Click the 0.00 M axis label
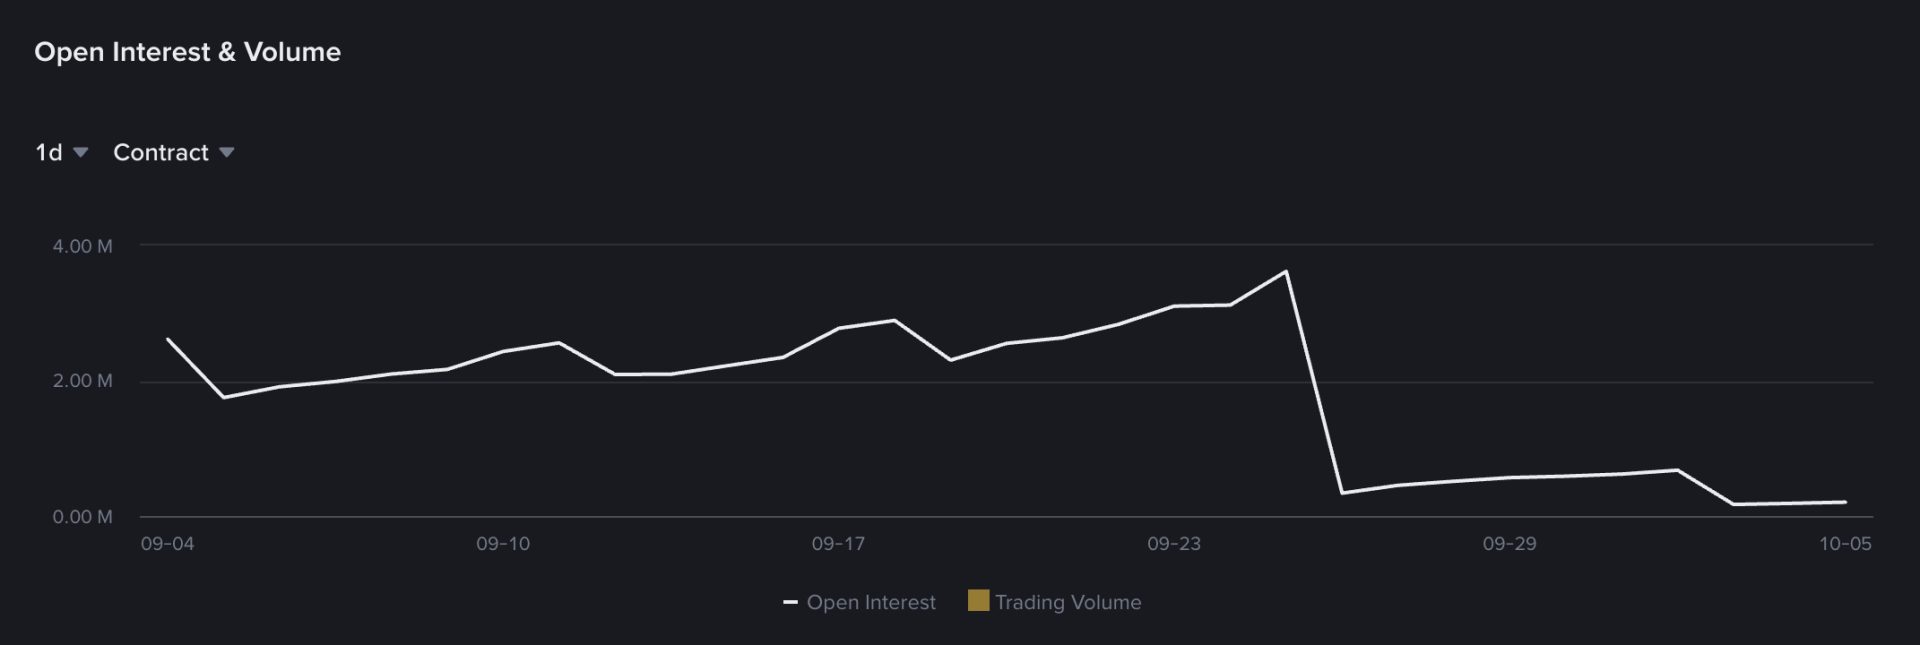This screenshot has height=645, width=1920. (x=82, y=517)
